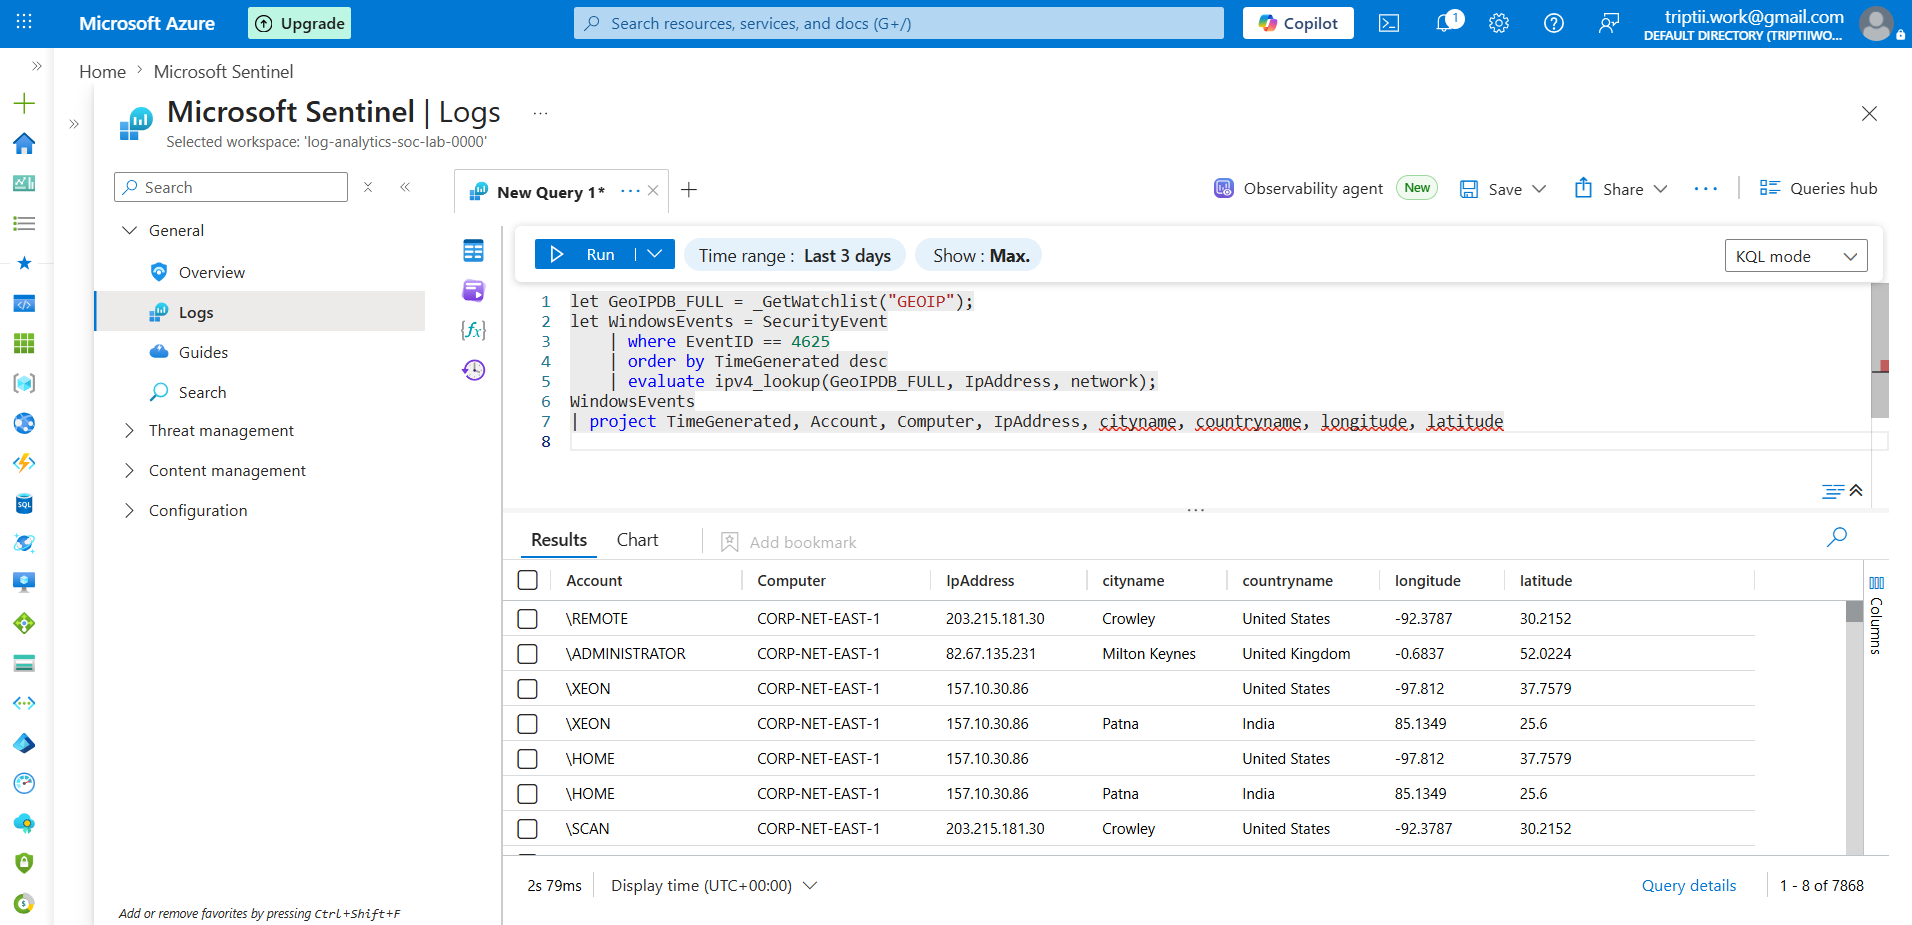Open the saved queries icon beside editor
This screenshot has width=1912, height=925.
click(473, 291)
